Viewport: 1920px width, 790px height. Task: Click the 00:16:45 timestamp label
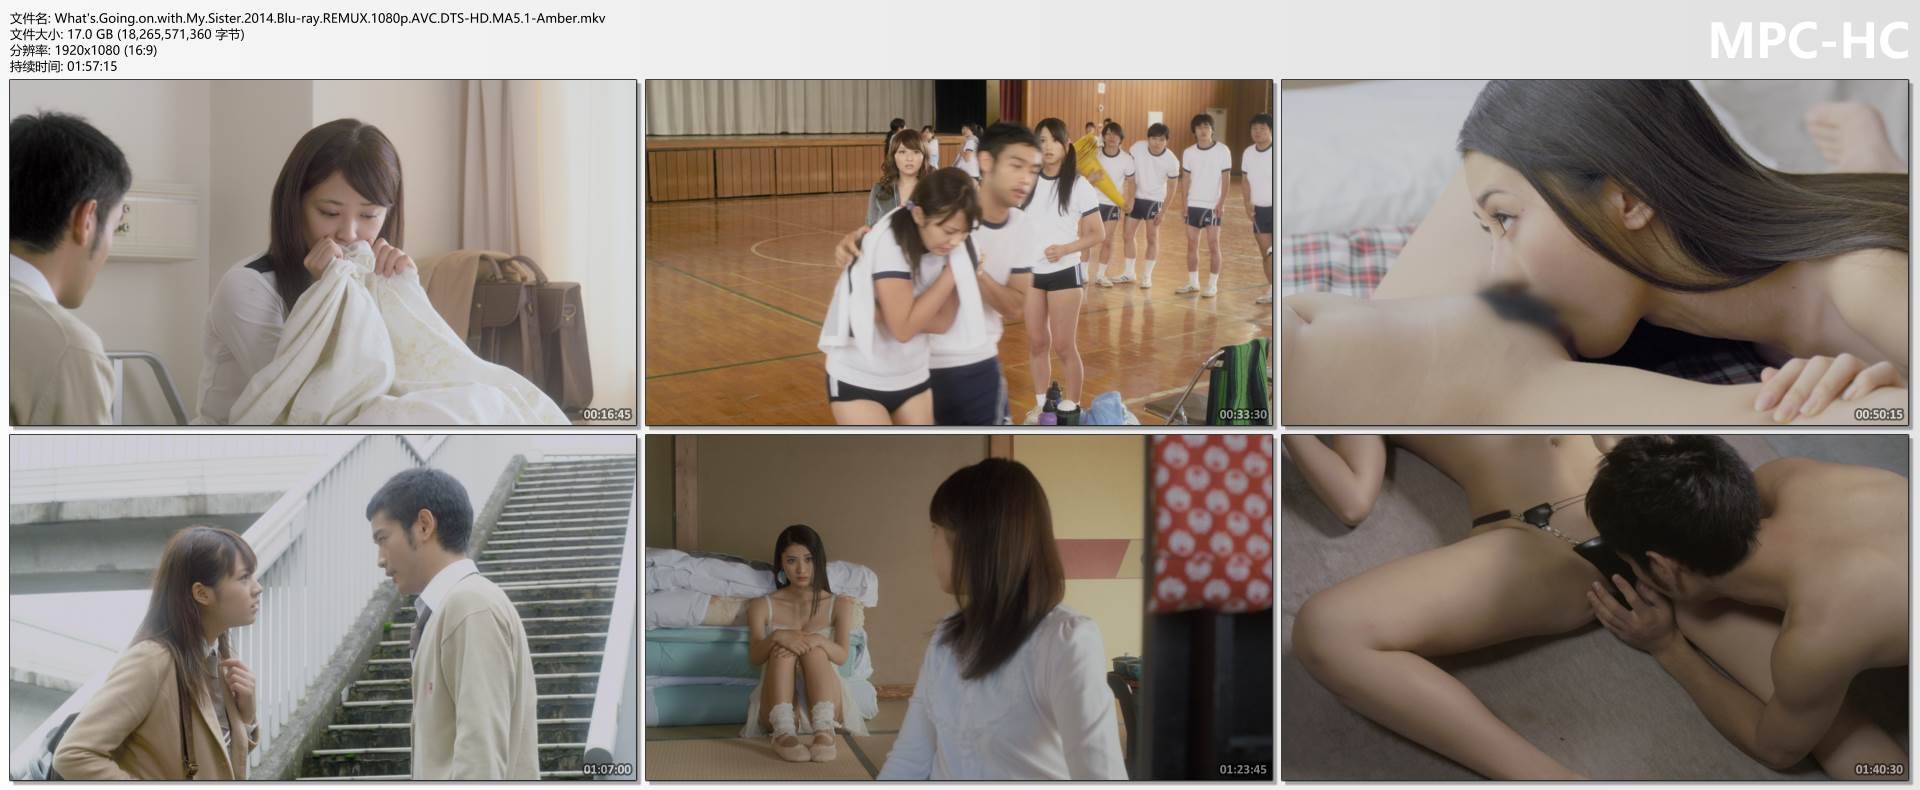coord(607,414)
